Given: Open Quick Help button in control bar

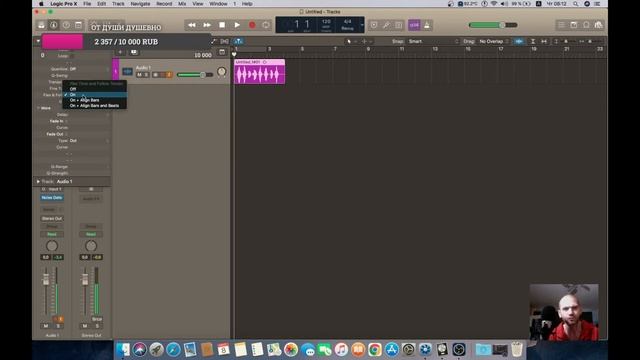Looking at the screenshot, I should coord(66,25).
